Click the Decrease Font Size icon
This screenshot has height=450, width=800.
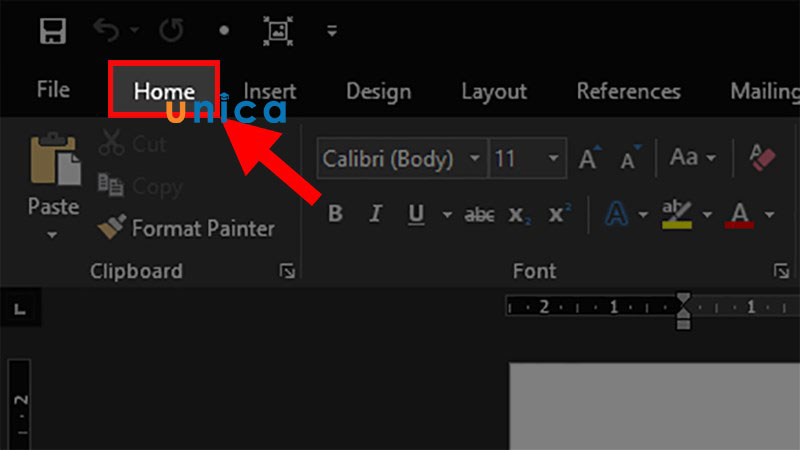[x=630, y=158]
